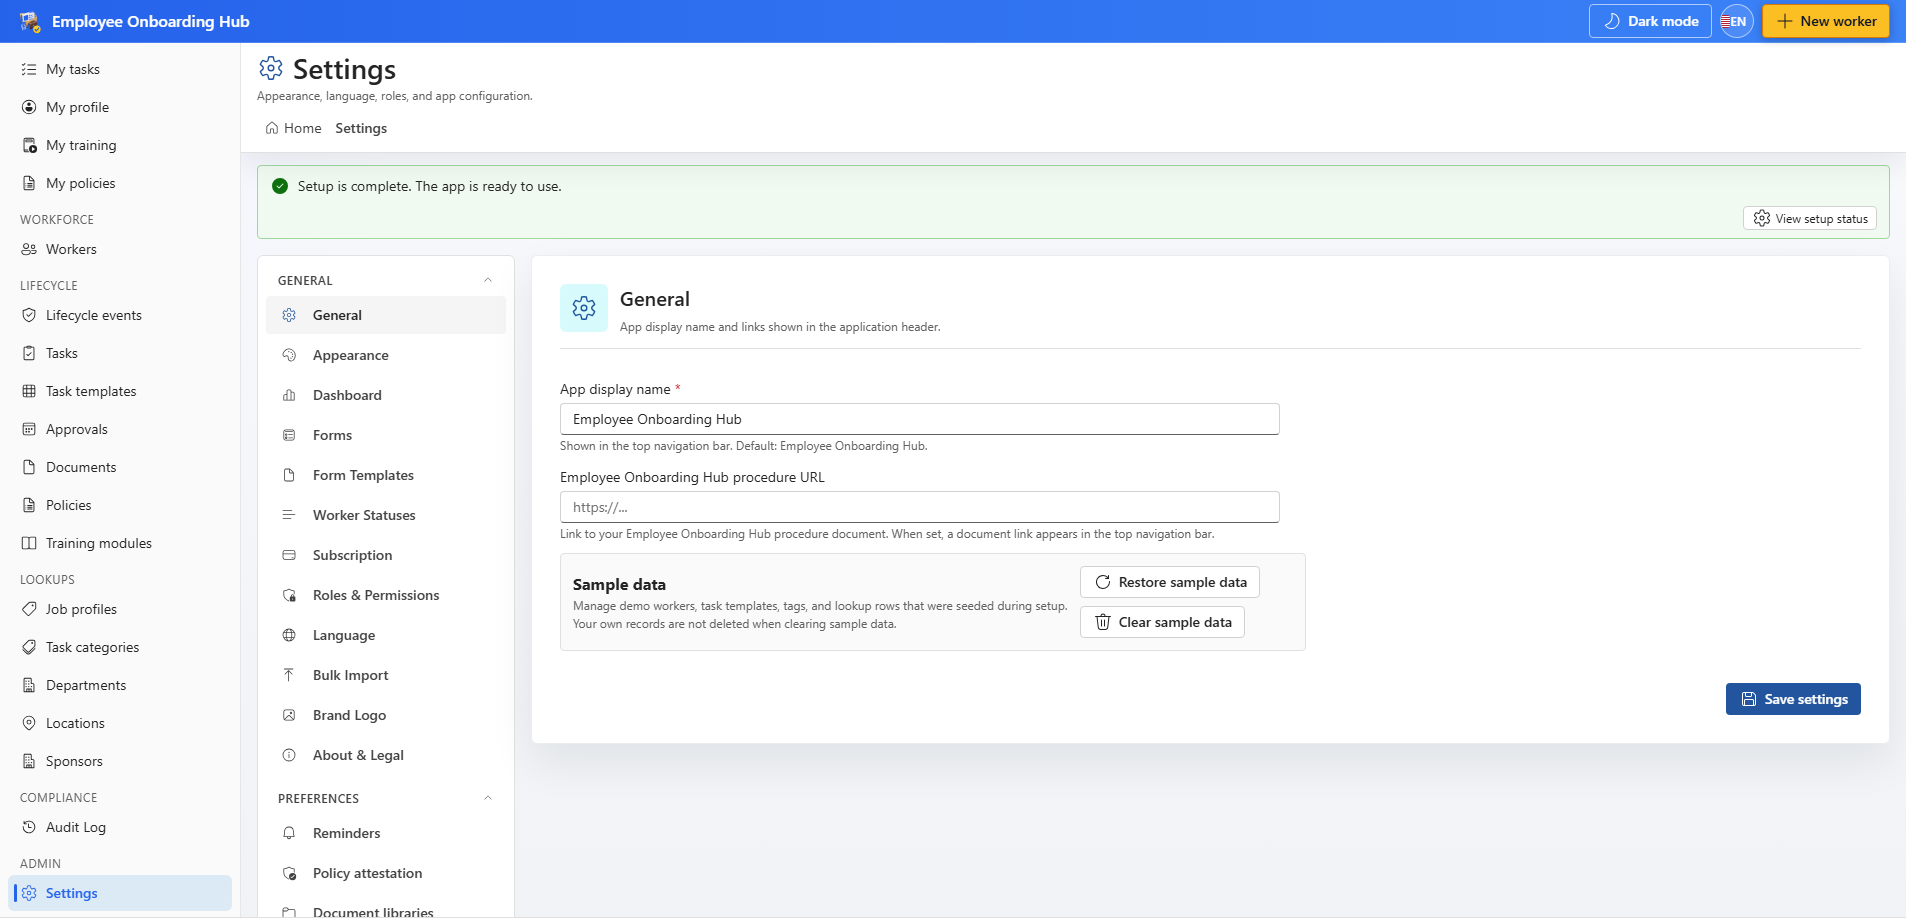Open the Worker Statuses settings tab
1906x918 pixels.
(386, 515)
